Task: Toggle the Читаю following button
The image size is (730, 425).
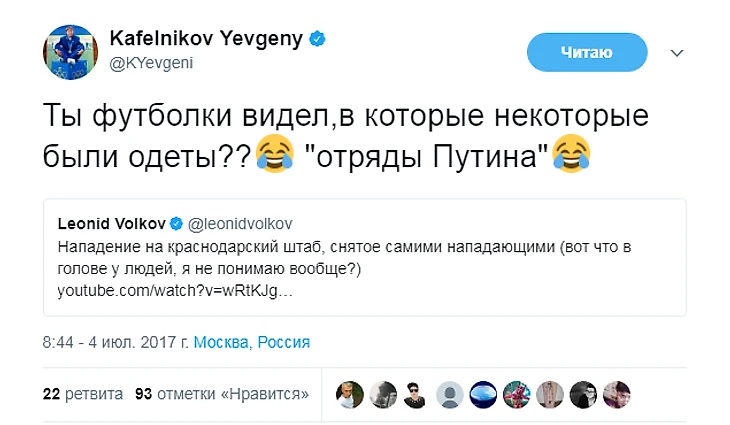Action: (x=586, y=51)
